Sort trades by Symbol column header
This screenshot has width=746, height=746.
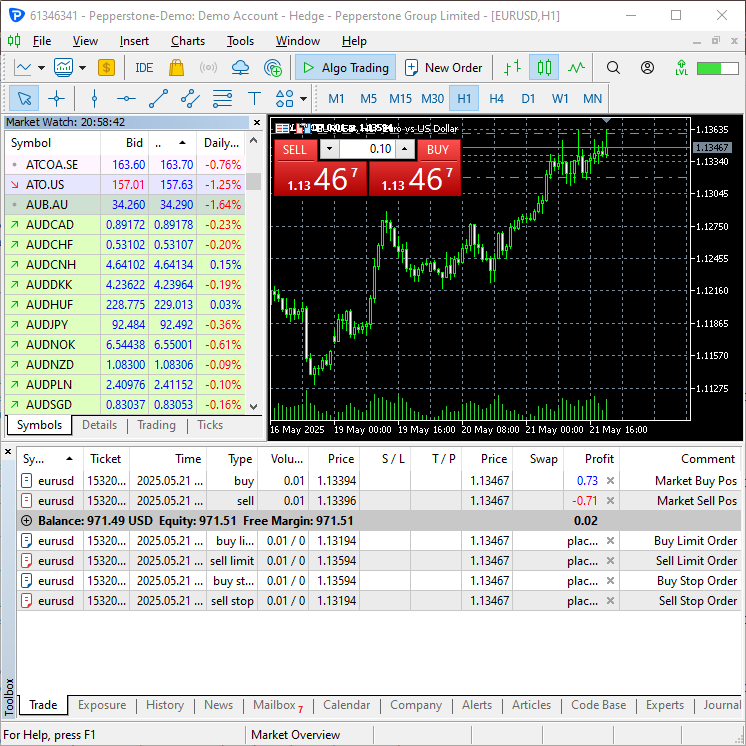[50, 459]
